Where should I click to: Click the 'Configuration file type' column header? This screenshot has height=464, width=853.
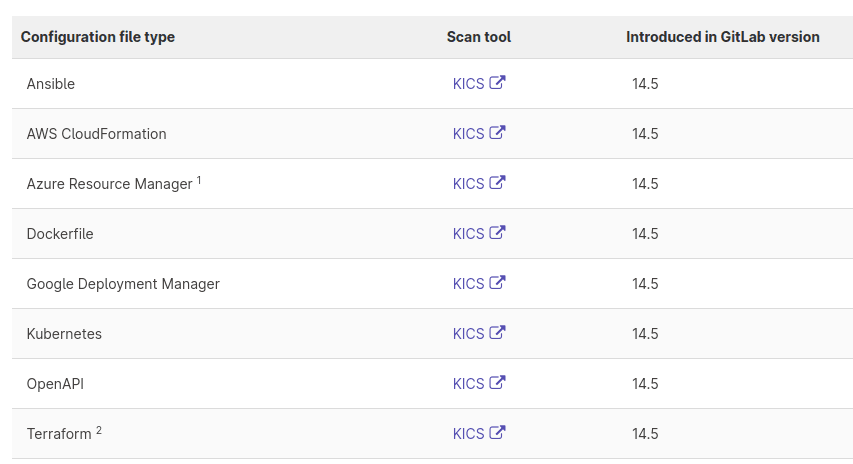pos(98,37)
